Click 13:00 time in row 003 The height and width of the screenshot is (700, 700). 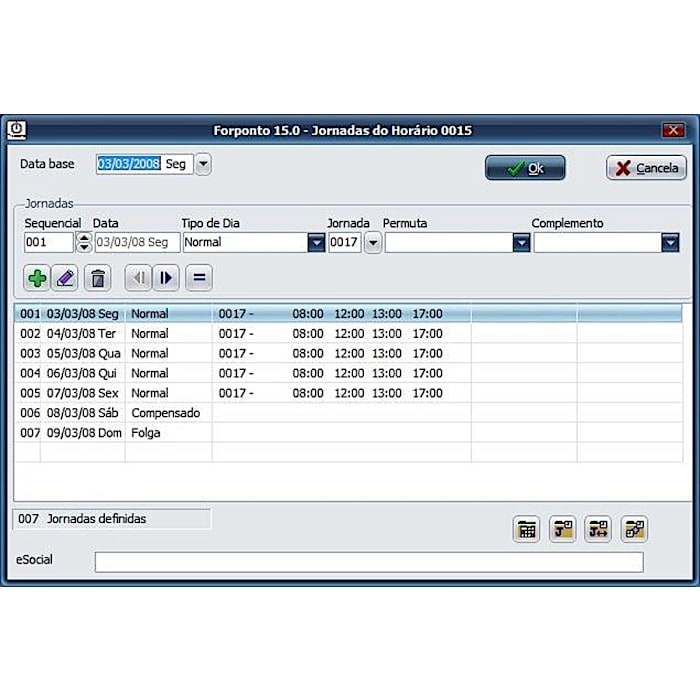click(x=387, y=353)
